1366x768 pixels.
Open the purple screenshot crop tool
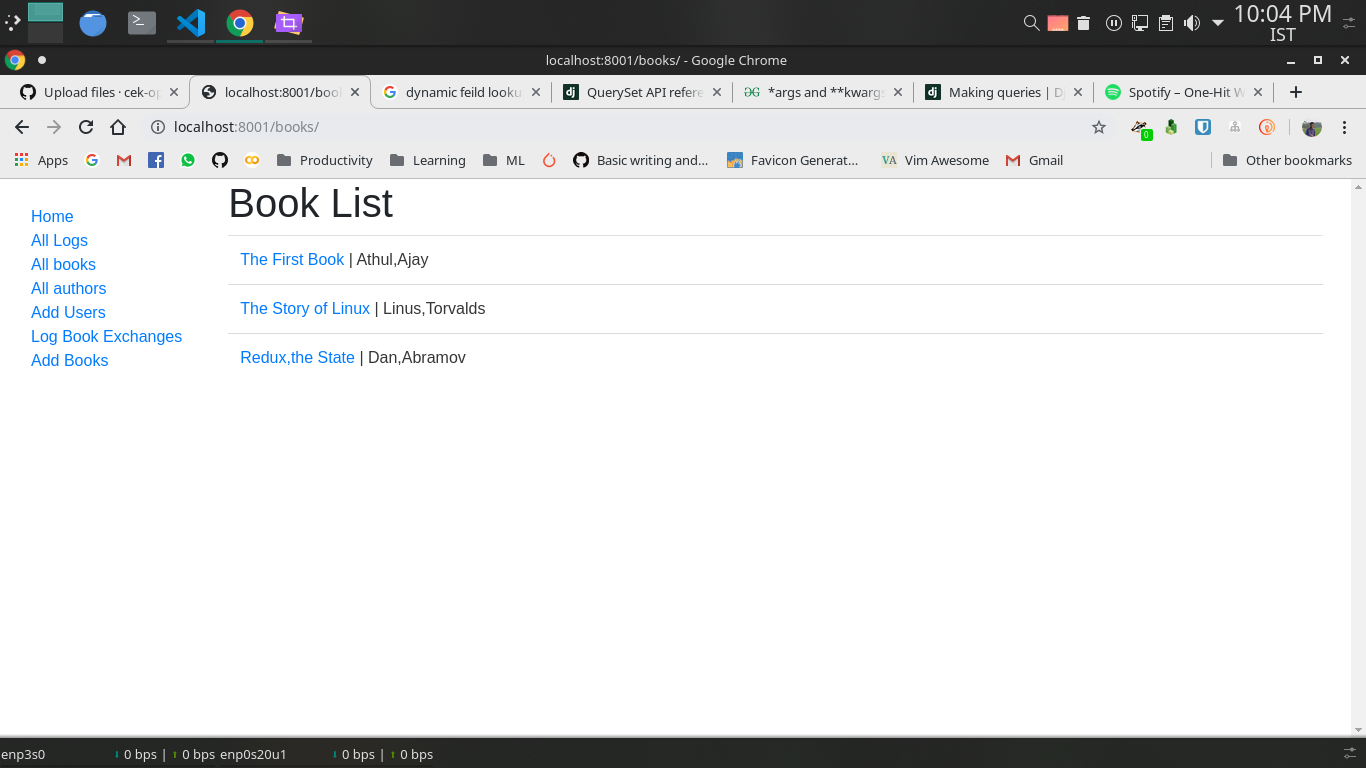(289, 22)
